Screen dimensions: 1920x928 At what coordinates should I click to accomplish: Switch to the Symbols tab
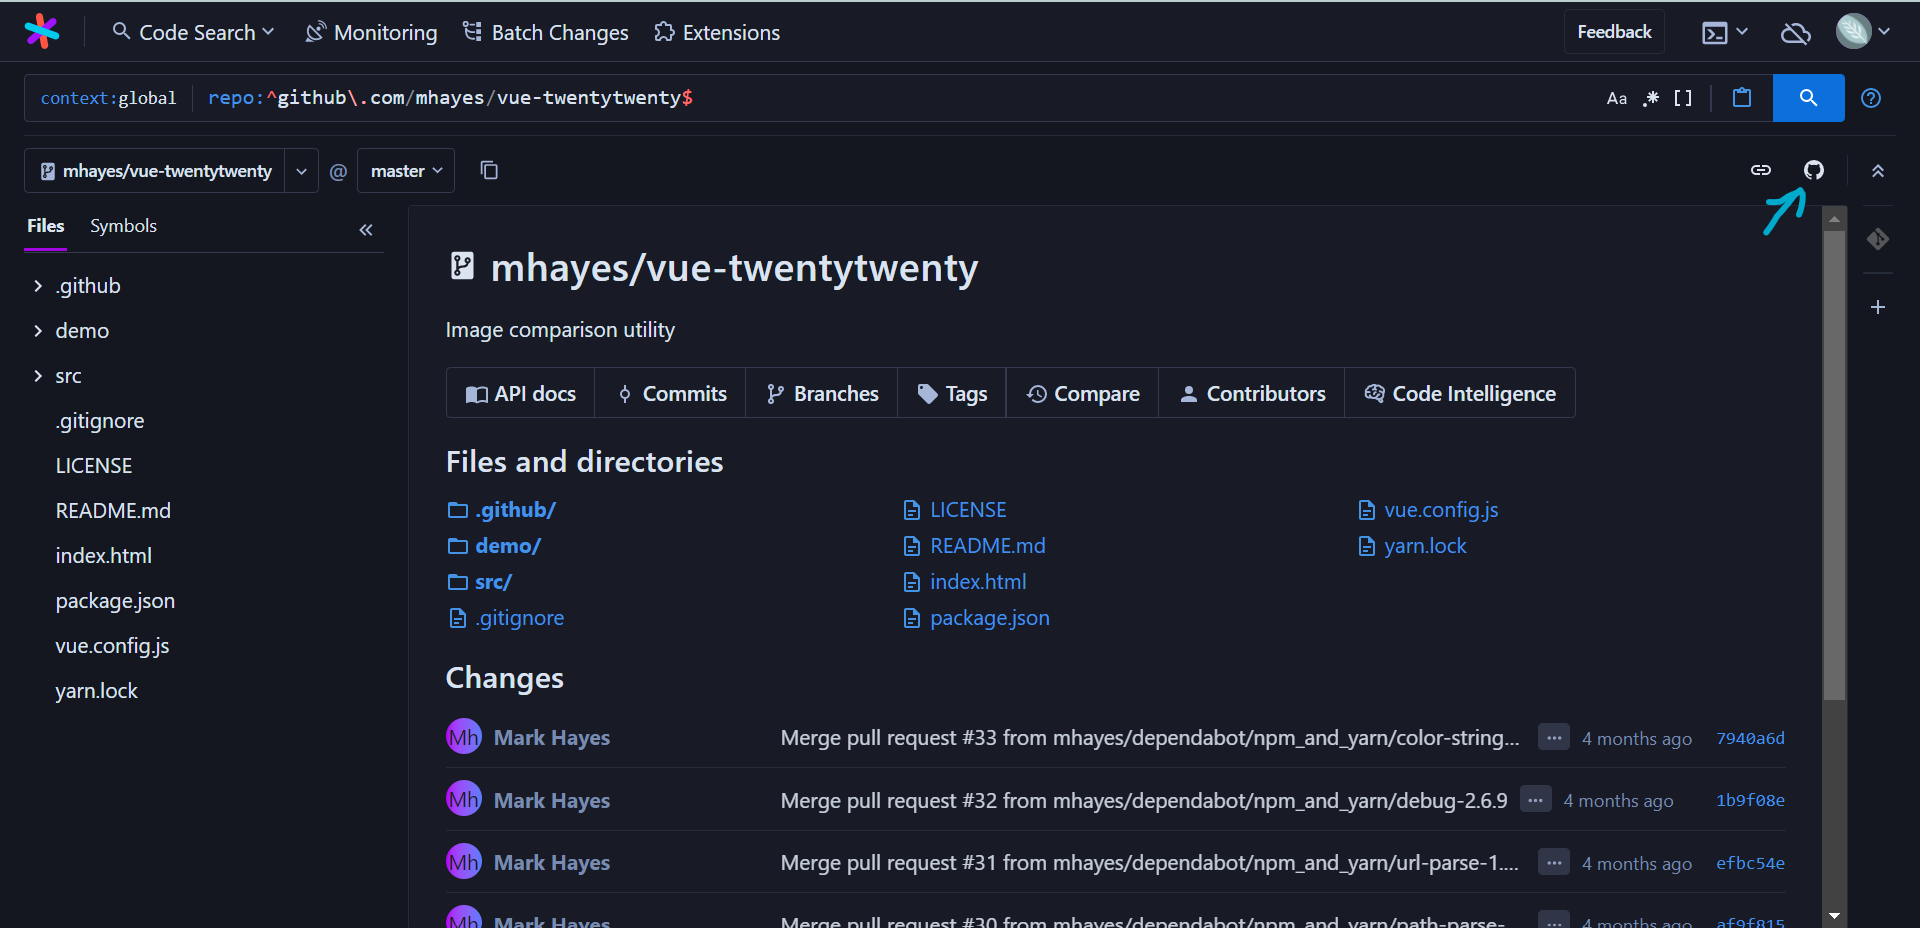[x=123, y=226]
